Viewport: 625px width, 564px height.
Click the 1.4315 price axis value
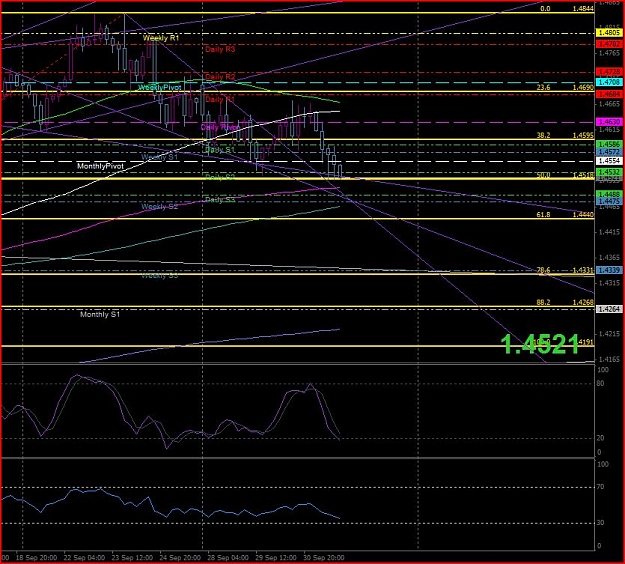point(609,283)
